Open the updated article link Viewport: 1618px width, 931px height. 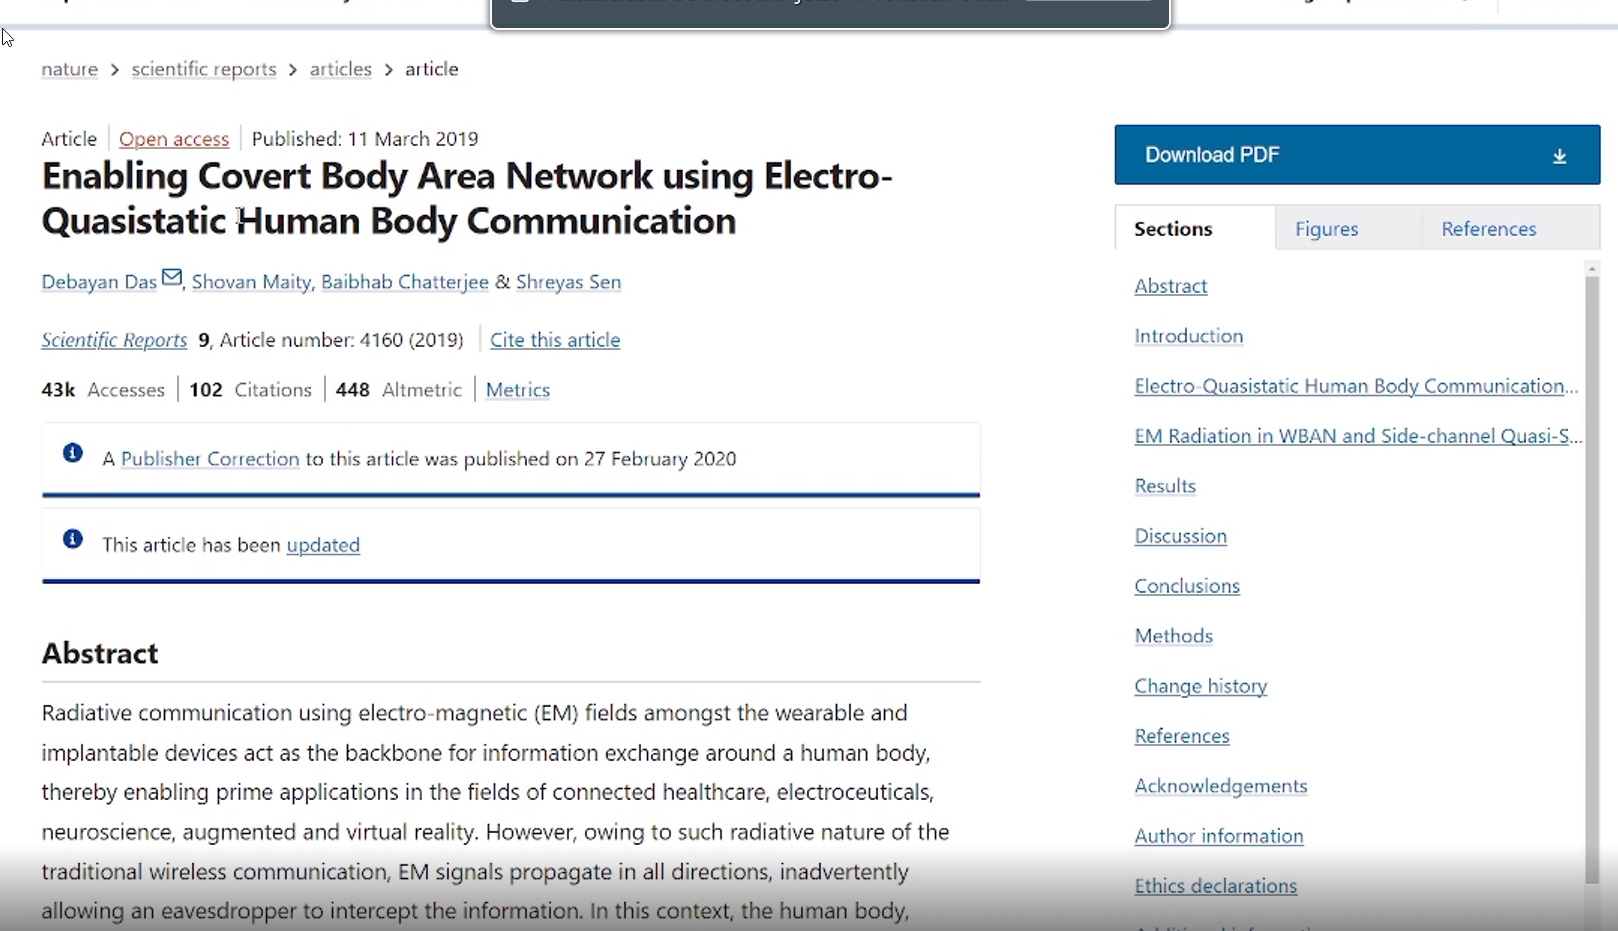click(323, 545)
